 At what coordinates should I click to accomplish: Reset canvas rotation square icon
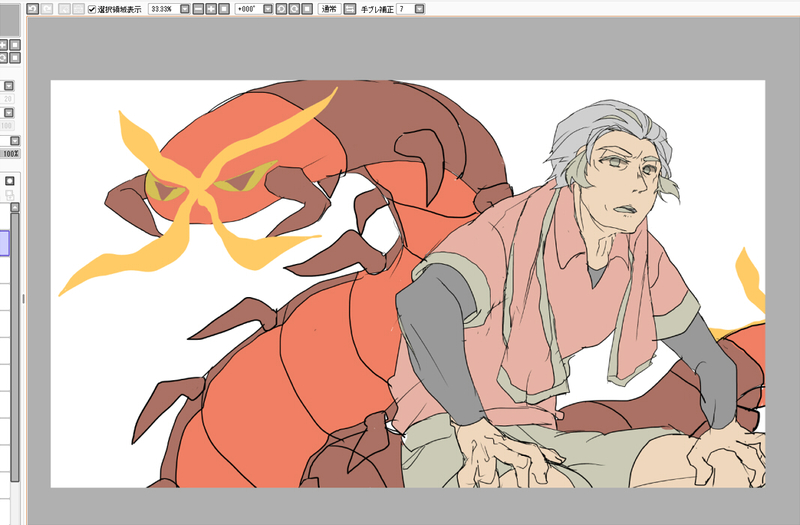(x=307, y=9)
